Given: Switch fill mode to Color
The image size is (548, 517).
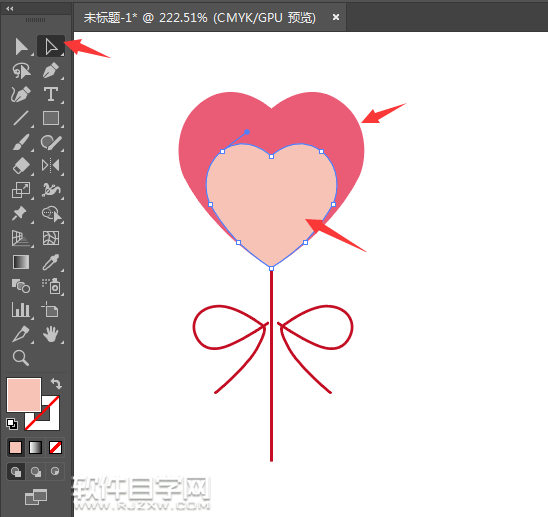Looking at the screenshot, I should [x=16, y=447].
